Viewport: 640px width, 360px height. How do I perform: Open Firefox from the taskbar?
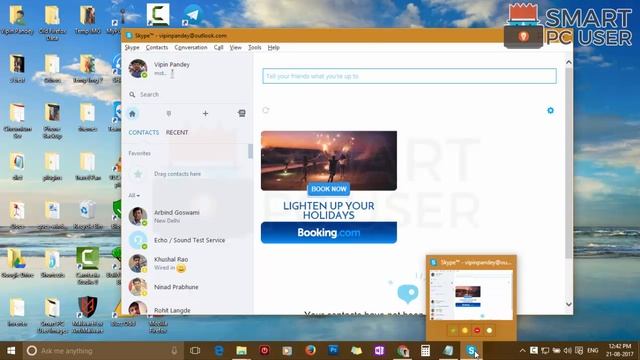pyautogui.click(x=310, y=351)
